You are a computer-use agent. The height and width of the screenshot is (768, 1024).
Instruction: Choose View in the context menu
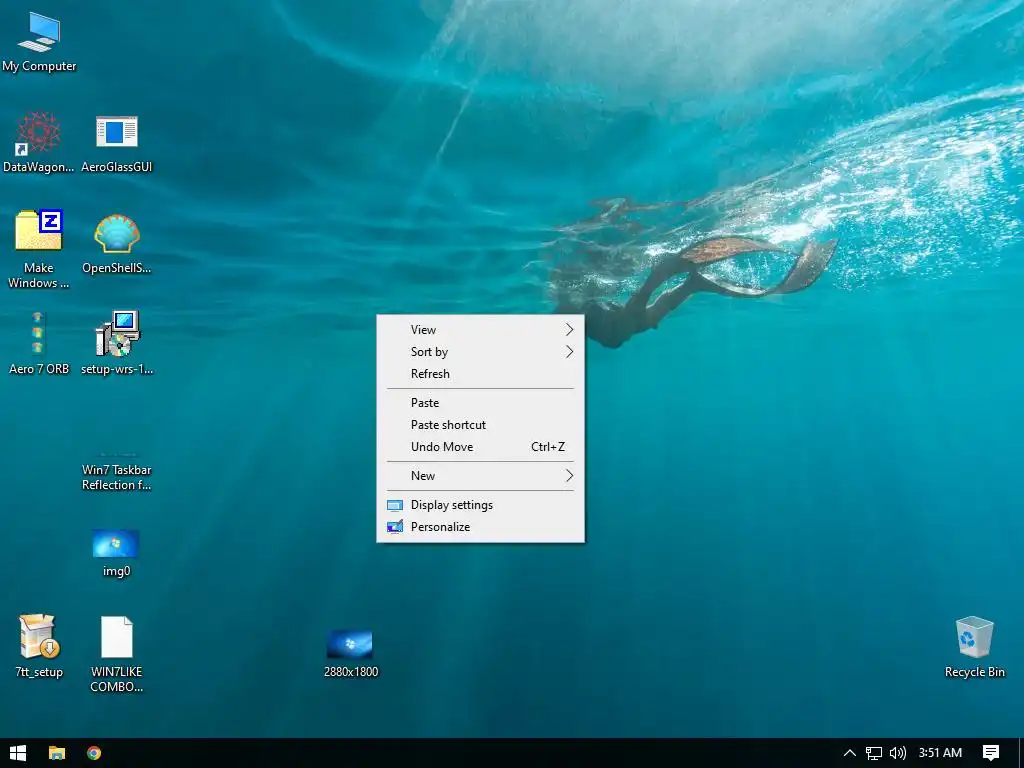[481, 330]
